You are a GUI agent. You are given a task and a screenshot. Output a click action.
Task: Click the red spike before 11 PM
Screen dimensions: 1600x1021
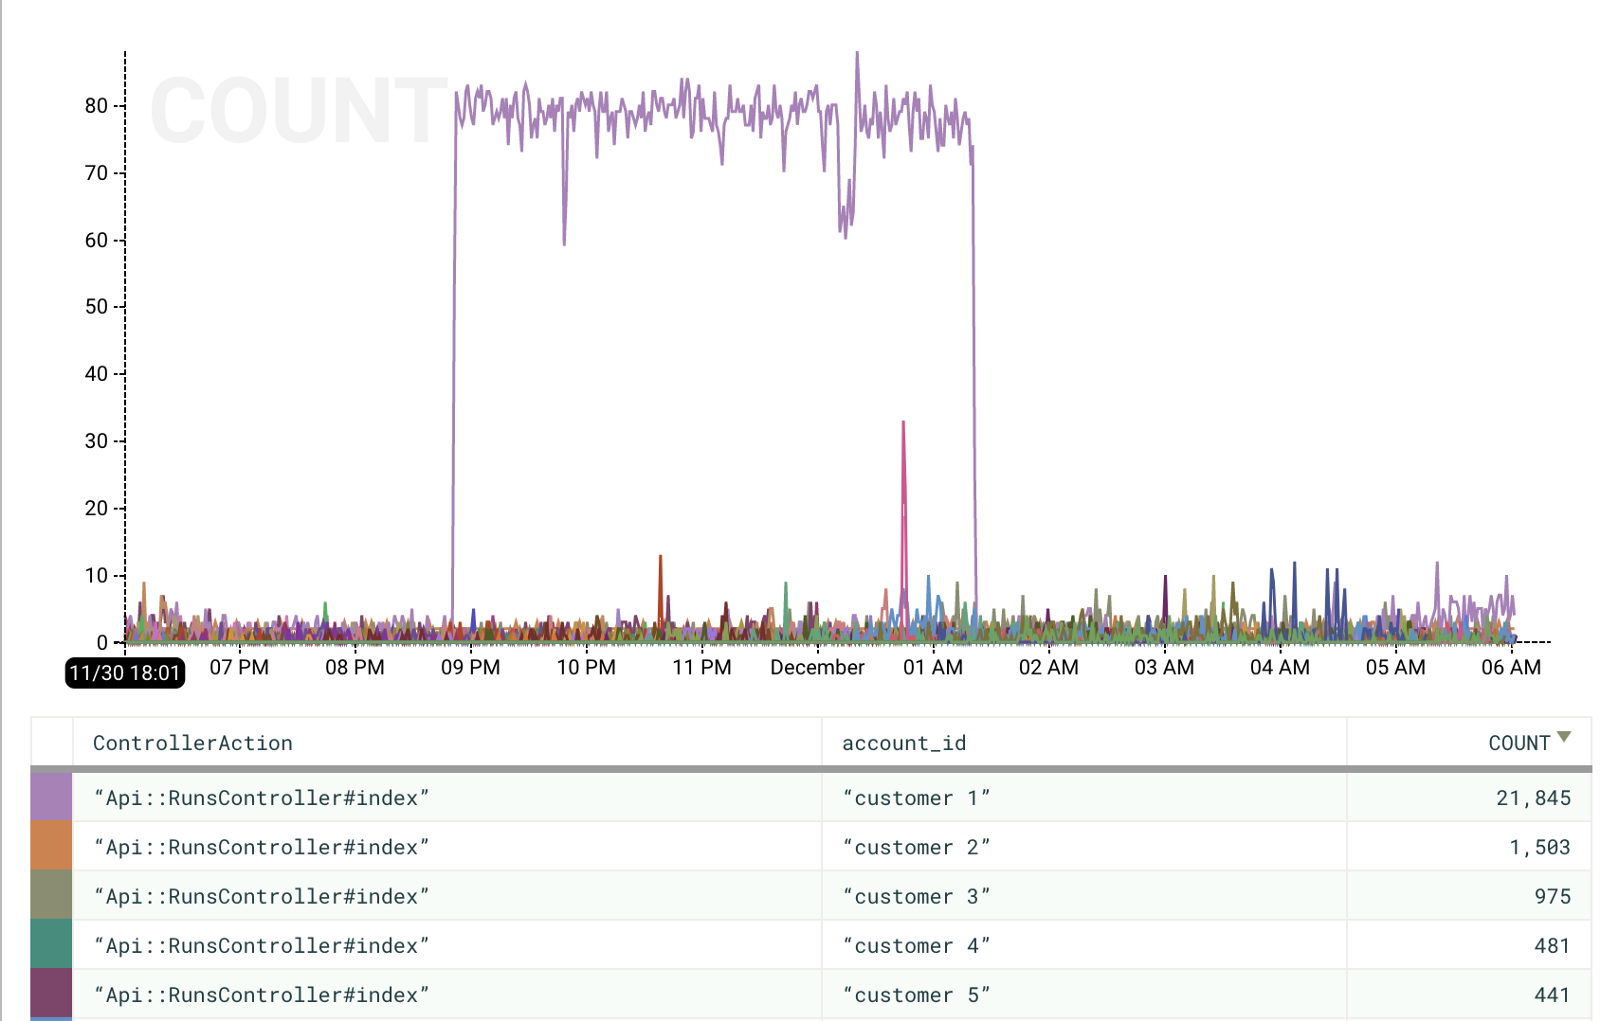660,558
